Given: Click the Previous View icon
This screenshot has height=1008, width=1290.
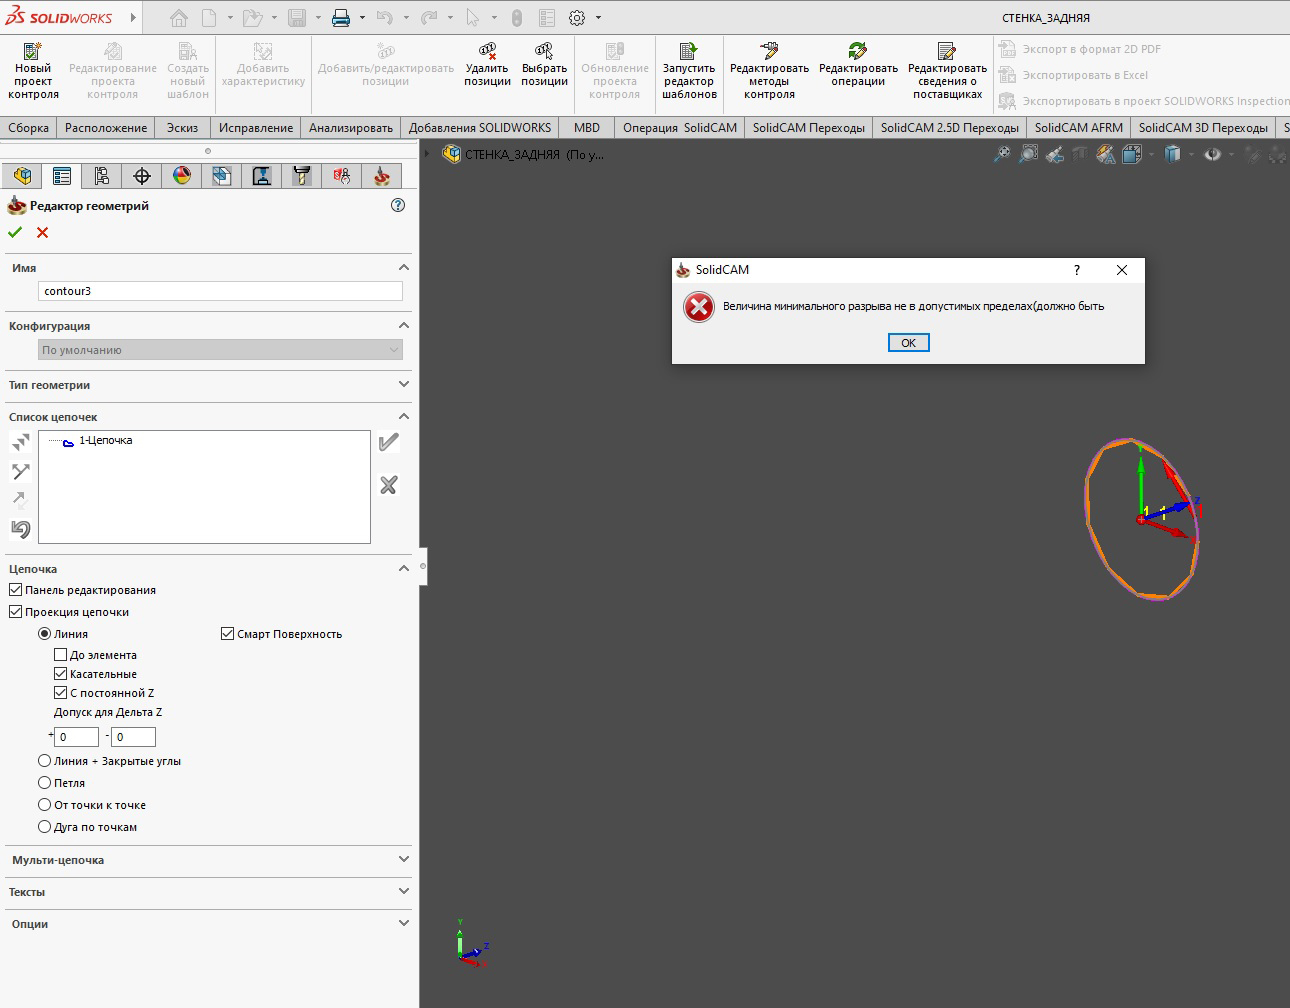Looking at the screenshot, I should coord(1055,154).
